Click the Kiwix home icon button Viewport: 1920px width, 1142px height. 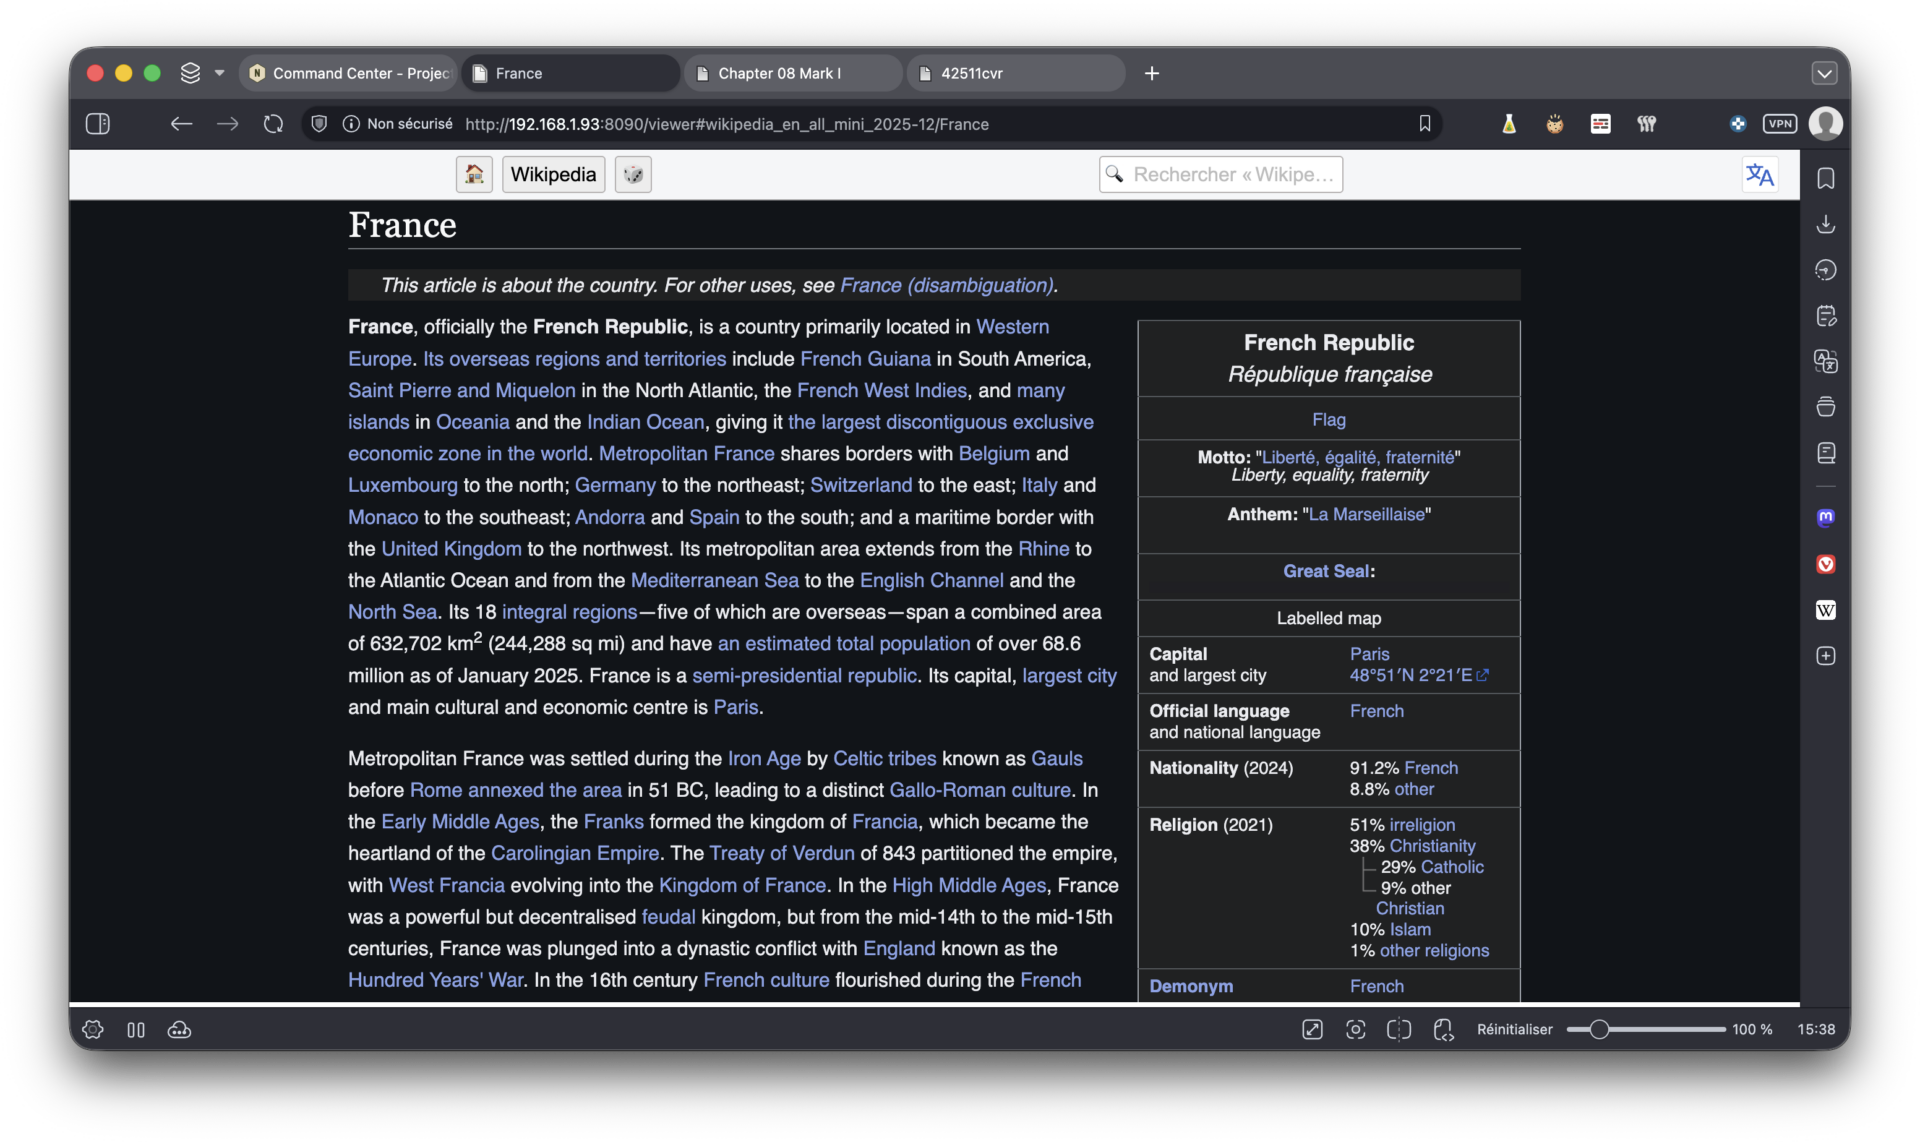pos(474,174)
